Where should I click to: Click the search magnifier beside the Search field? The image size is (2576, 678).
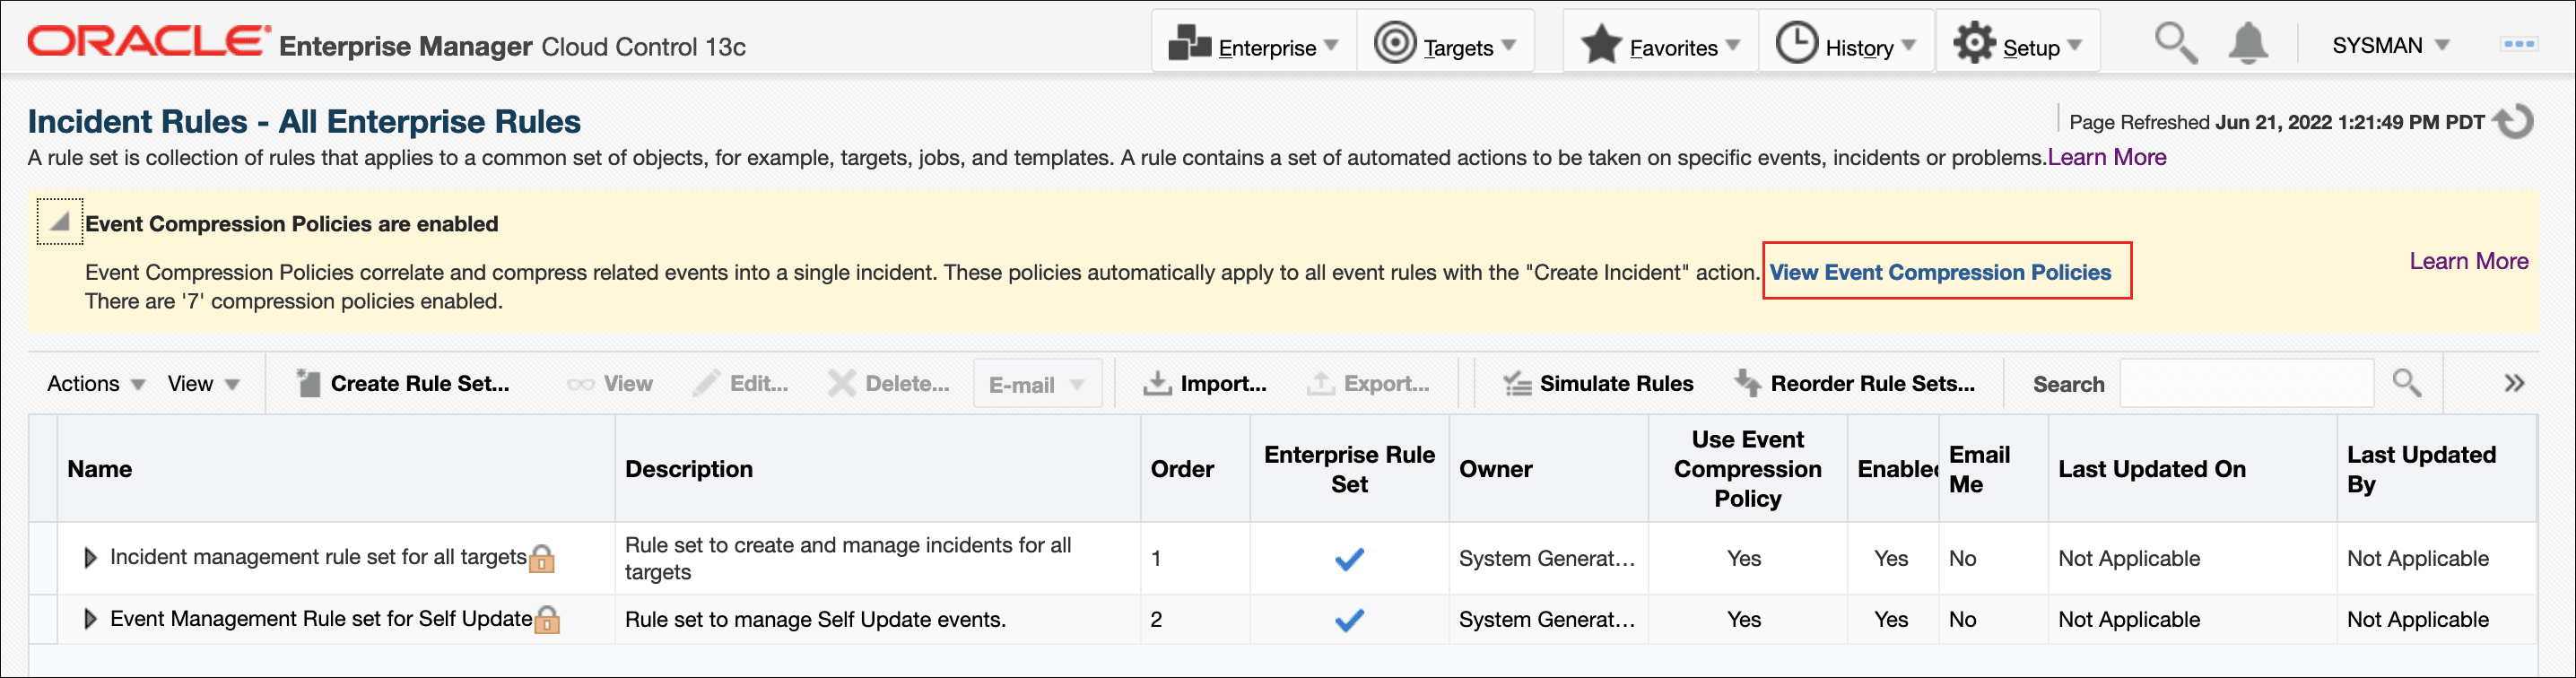pos(2407,383)
